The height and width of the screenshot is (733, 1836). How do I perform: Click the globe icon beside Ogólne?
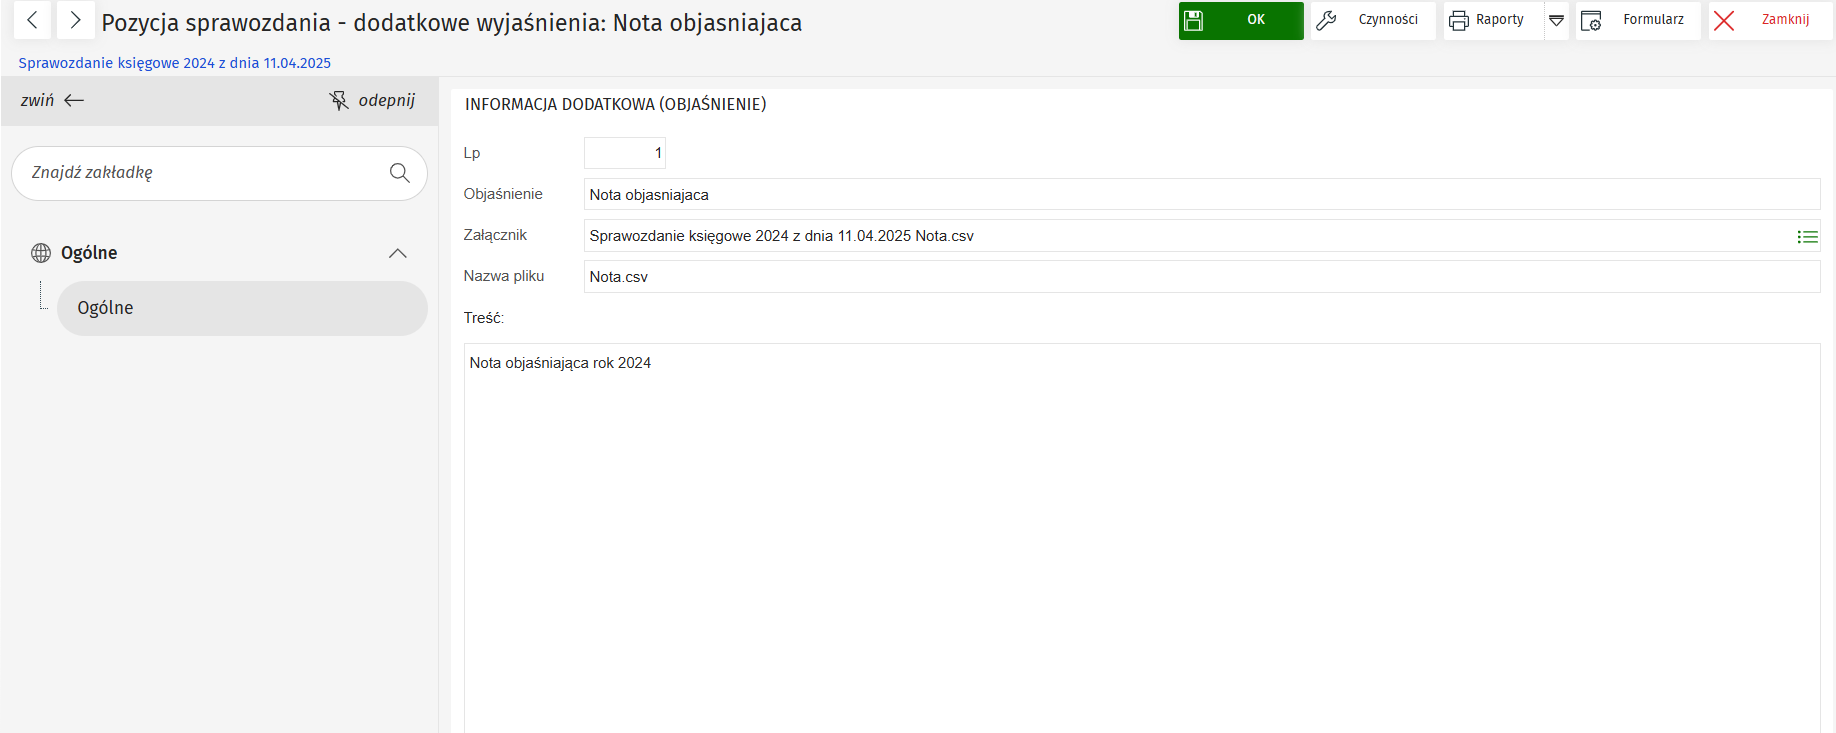(41, 253)
